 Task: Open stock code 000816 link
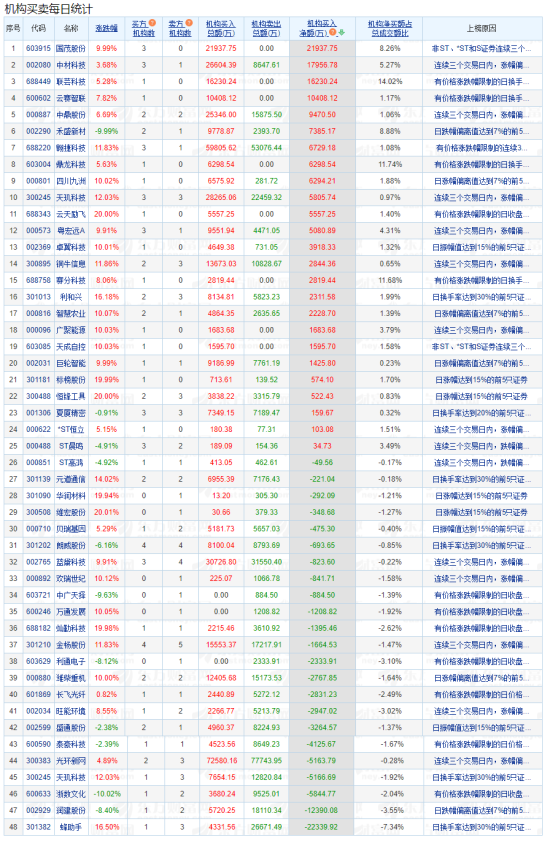pyautogui.click(x=38, y=313)
